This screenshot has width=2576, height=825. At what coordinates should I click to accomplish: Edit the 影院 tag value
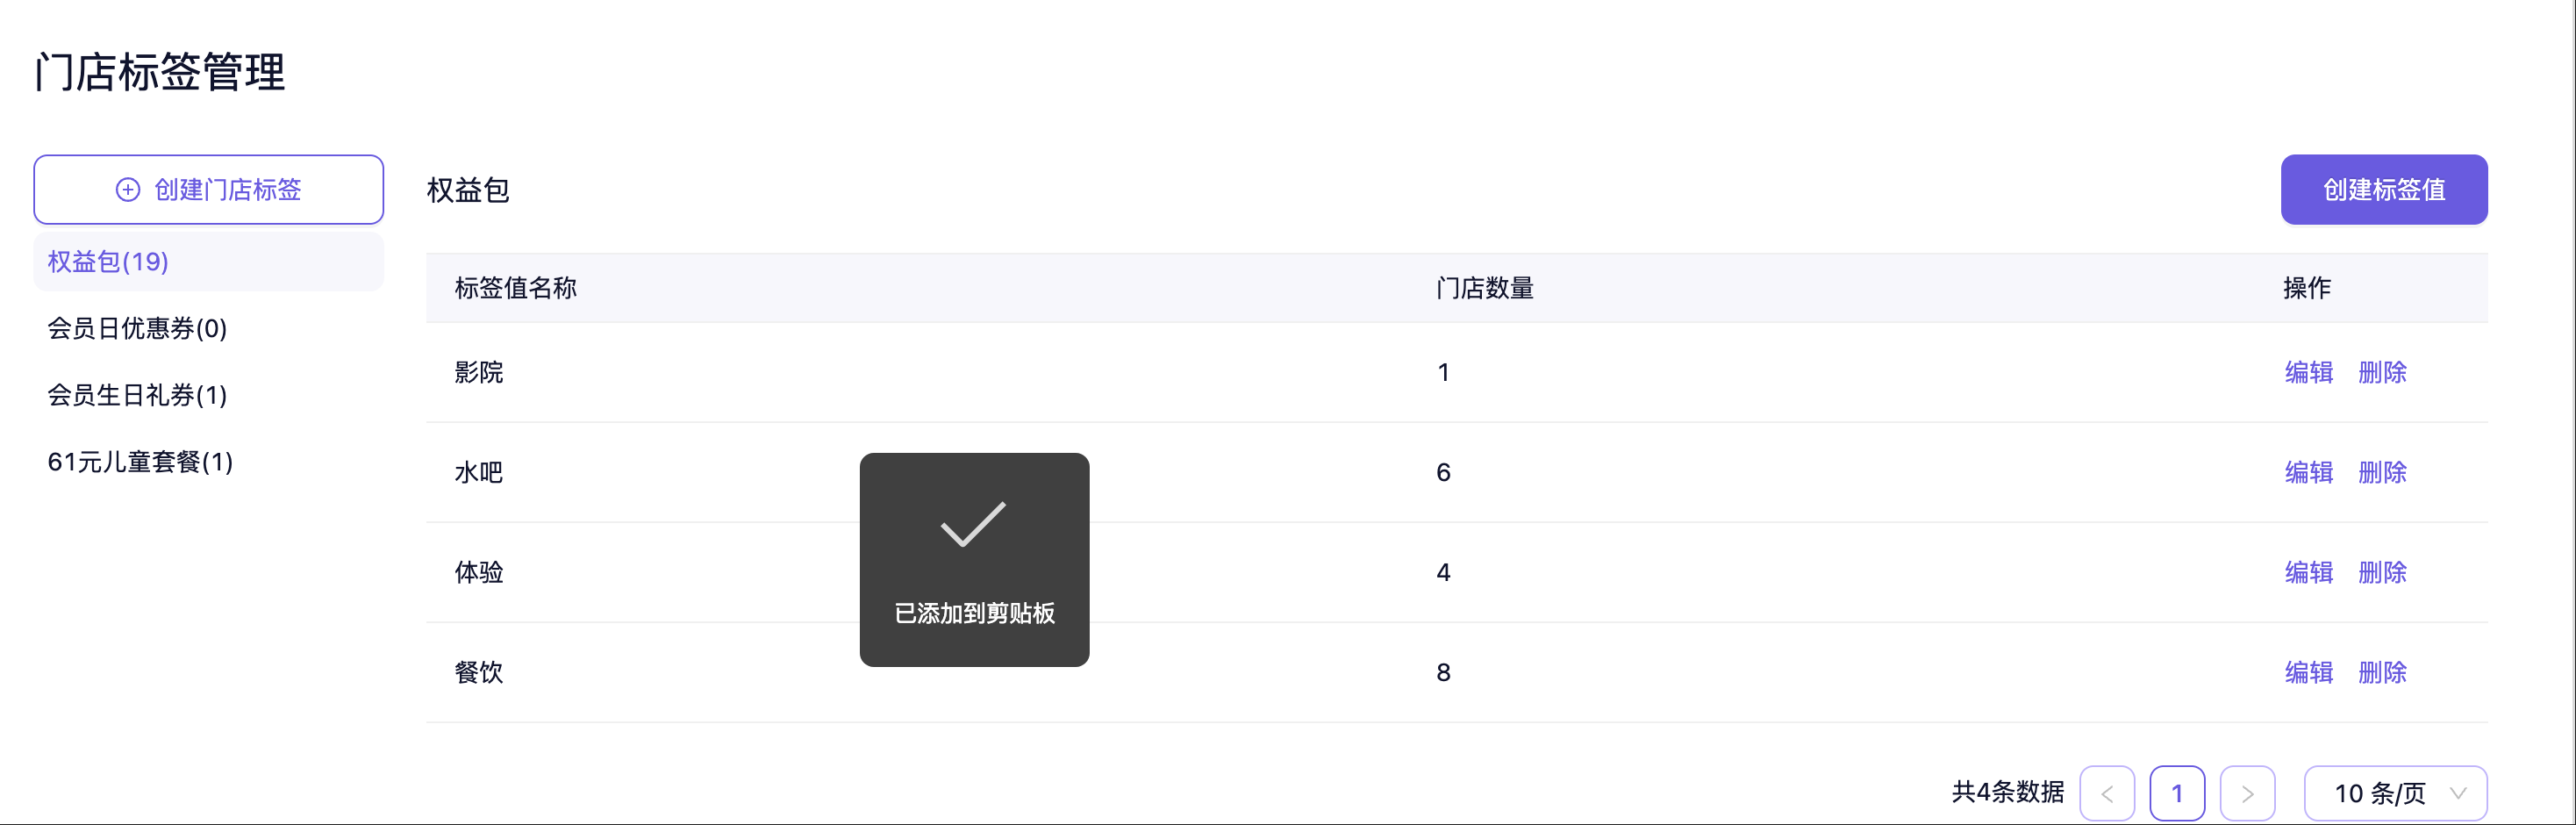tap(2308, 373)
